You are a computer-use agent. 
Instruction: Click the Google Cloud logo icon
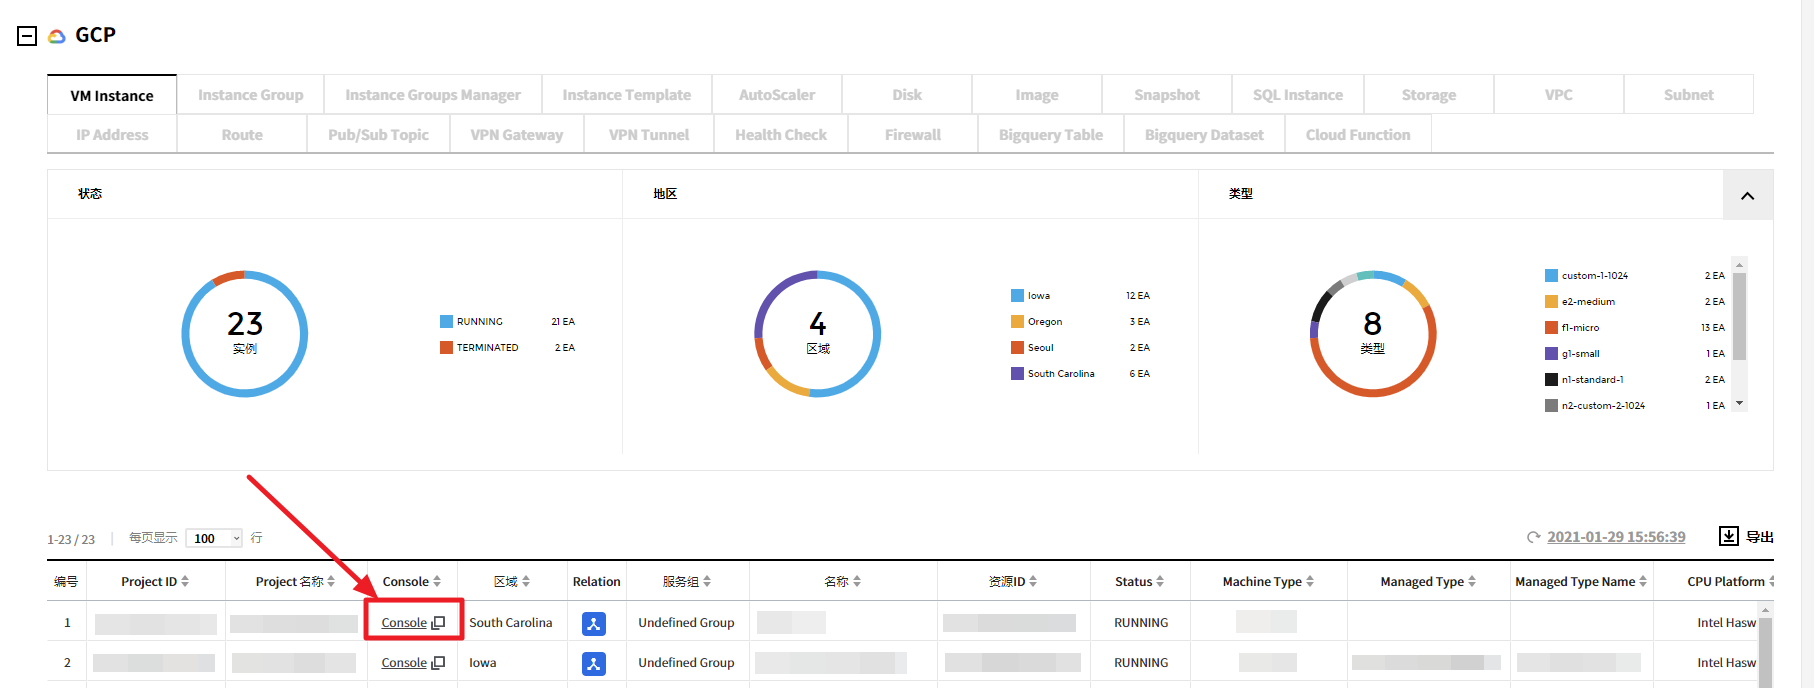pyautogui.click(x=57, y=36)
